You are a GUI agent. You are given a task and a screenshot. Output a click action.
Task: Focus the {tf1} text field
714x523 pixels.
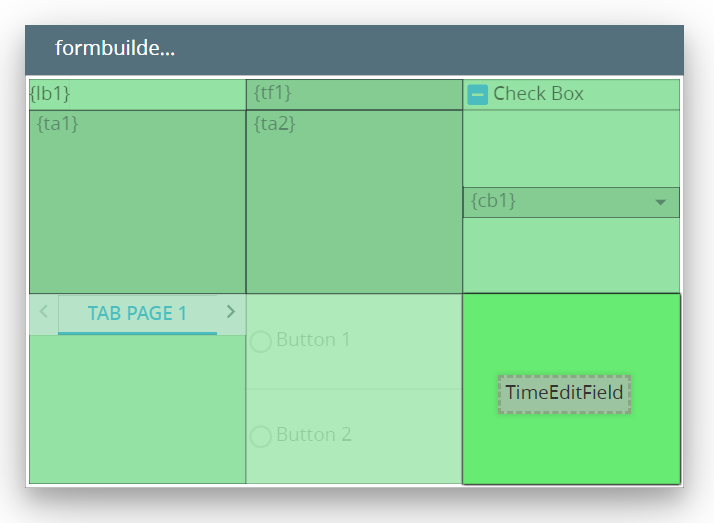354,94
